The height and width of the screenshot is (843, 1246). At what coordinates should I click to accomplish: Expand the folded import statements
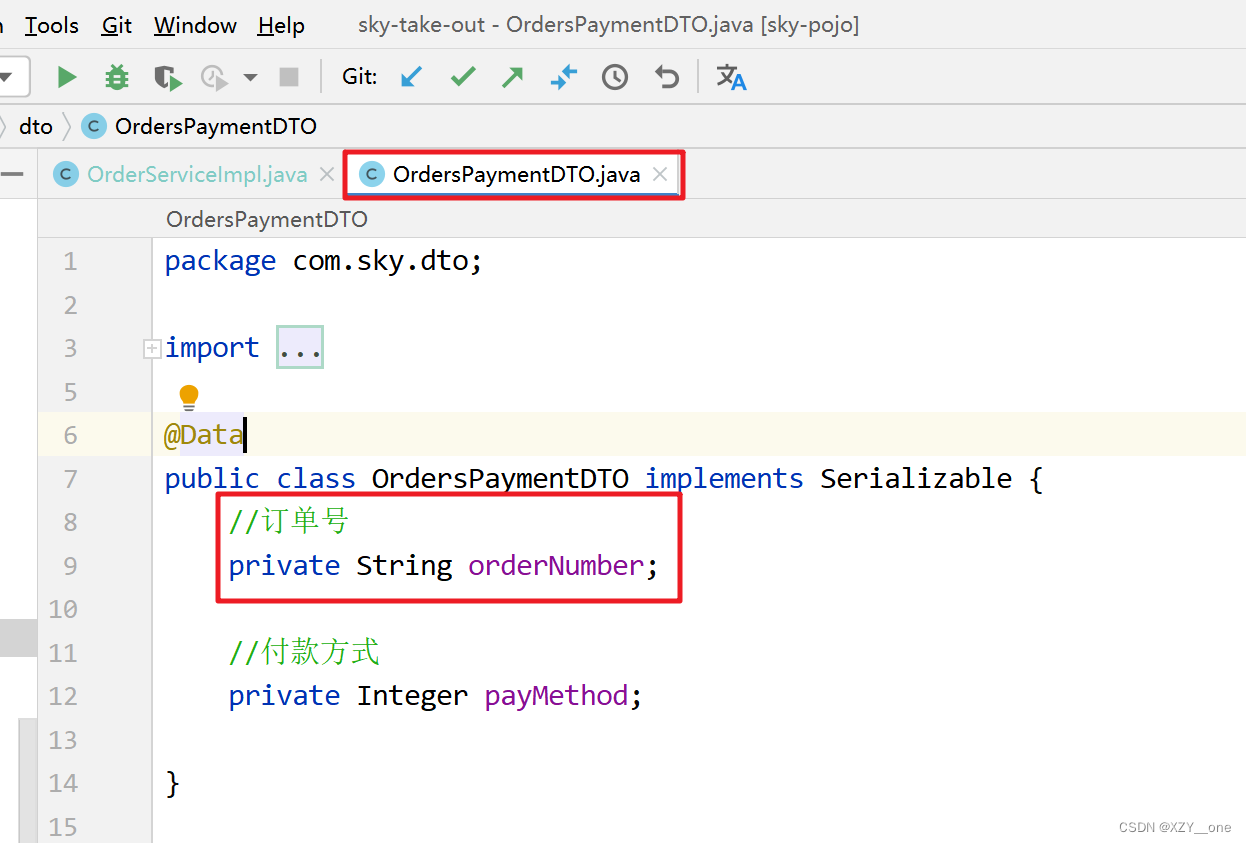pyautogui.click(x=152, y=348)
